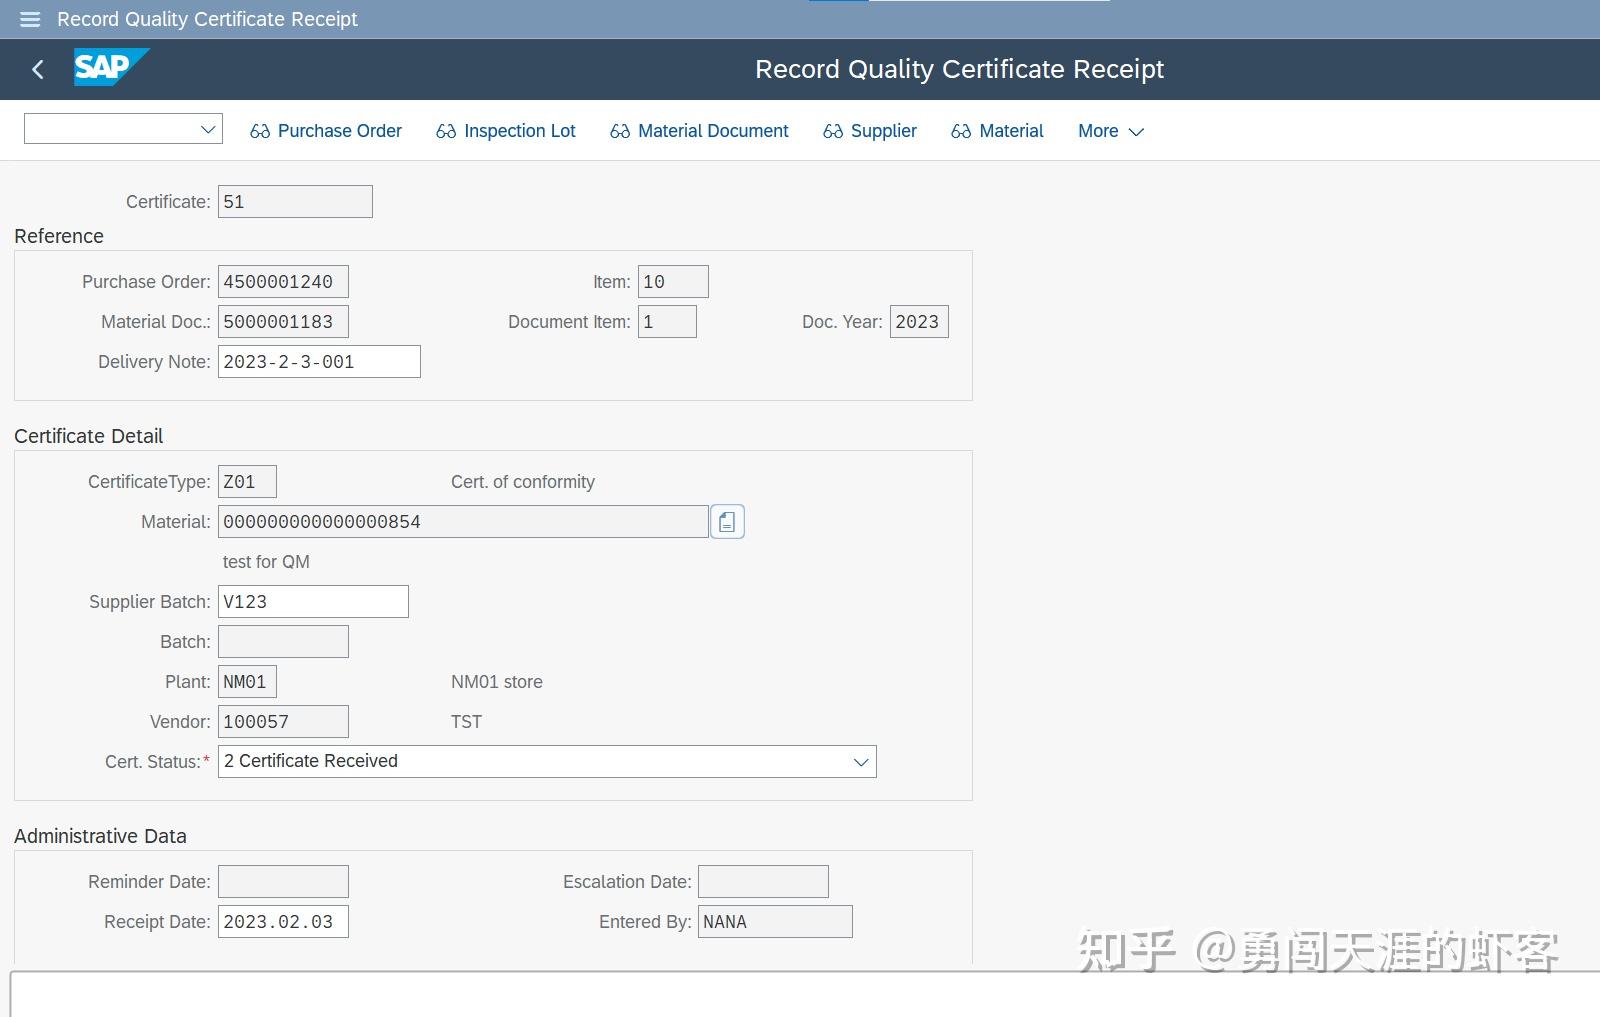Click into the Delivery Note field
Image resolution: width=1600 pixels, height=1017 pixels.
pyautogui.click(x=318, y=361)
